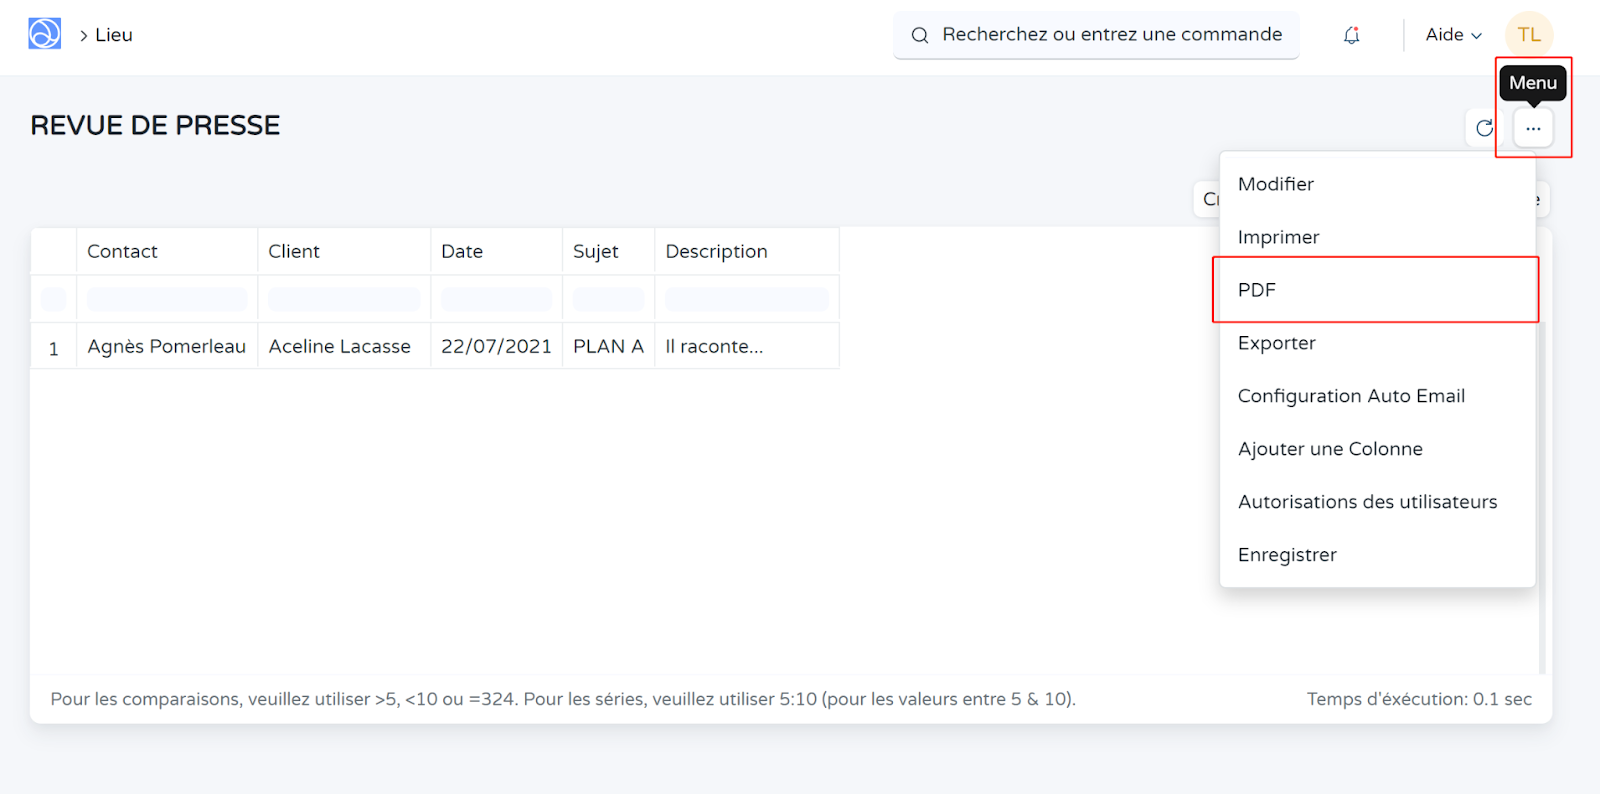The height and width of the screenshot is (794, 1600).
Task: Expand the Aide dropdown
Action: coord(1453,35)
